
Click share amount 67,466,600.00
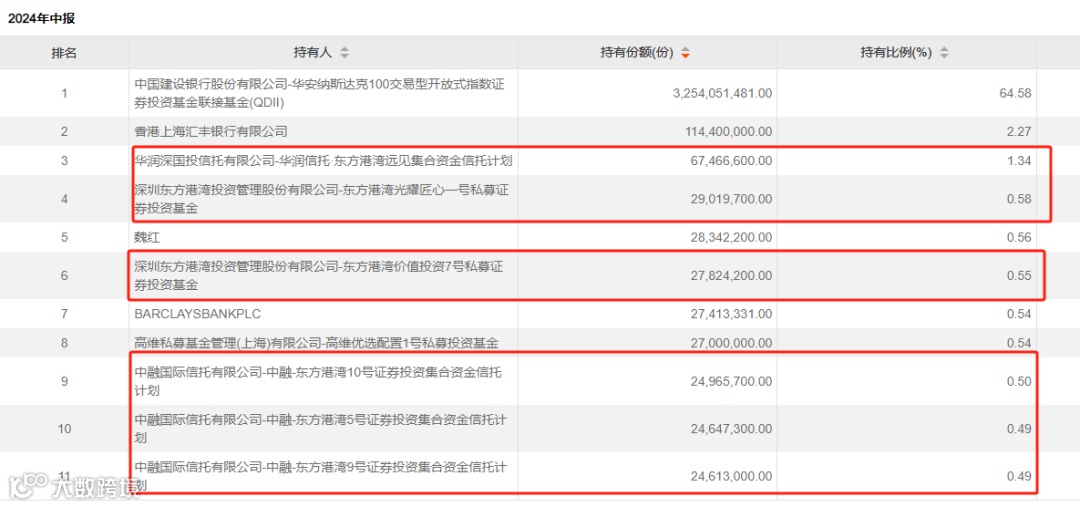[x=730, y=161]
